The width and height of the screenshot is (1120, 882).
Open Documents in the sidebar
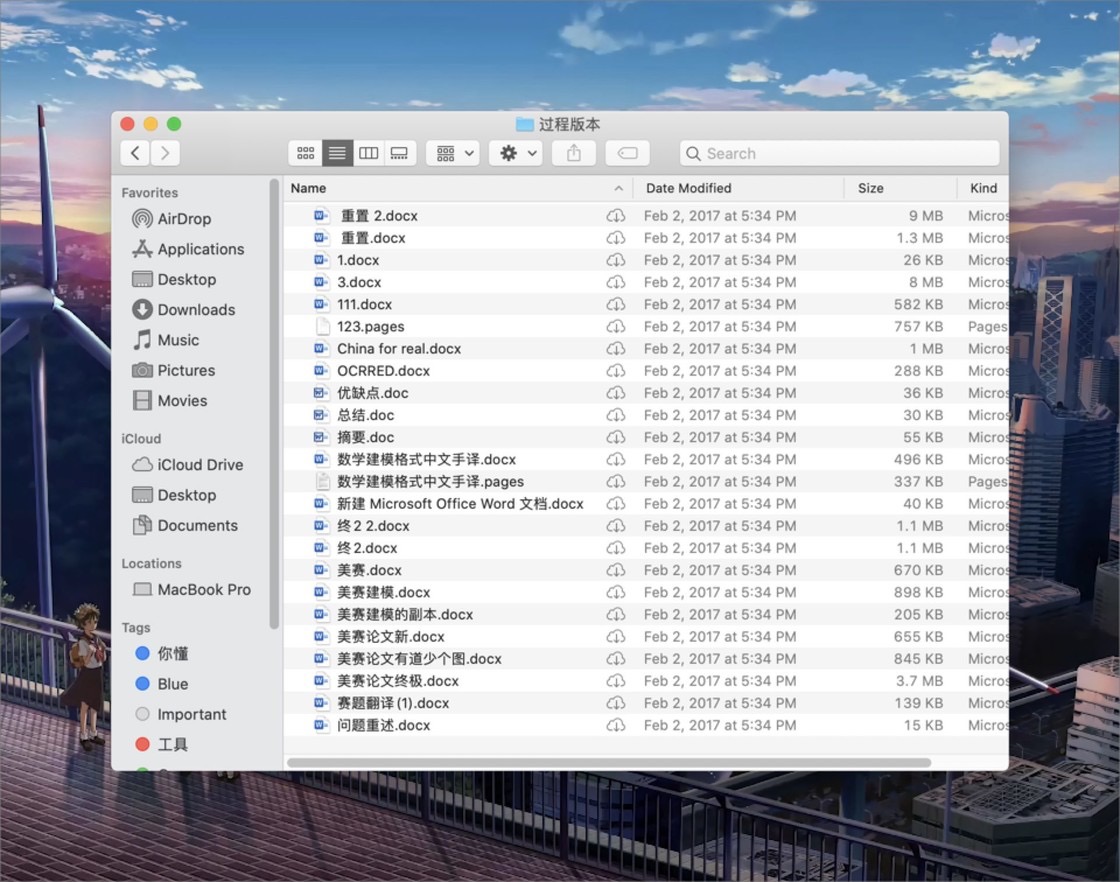click(185, 526)
